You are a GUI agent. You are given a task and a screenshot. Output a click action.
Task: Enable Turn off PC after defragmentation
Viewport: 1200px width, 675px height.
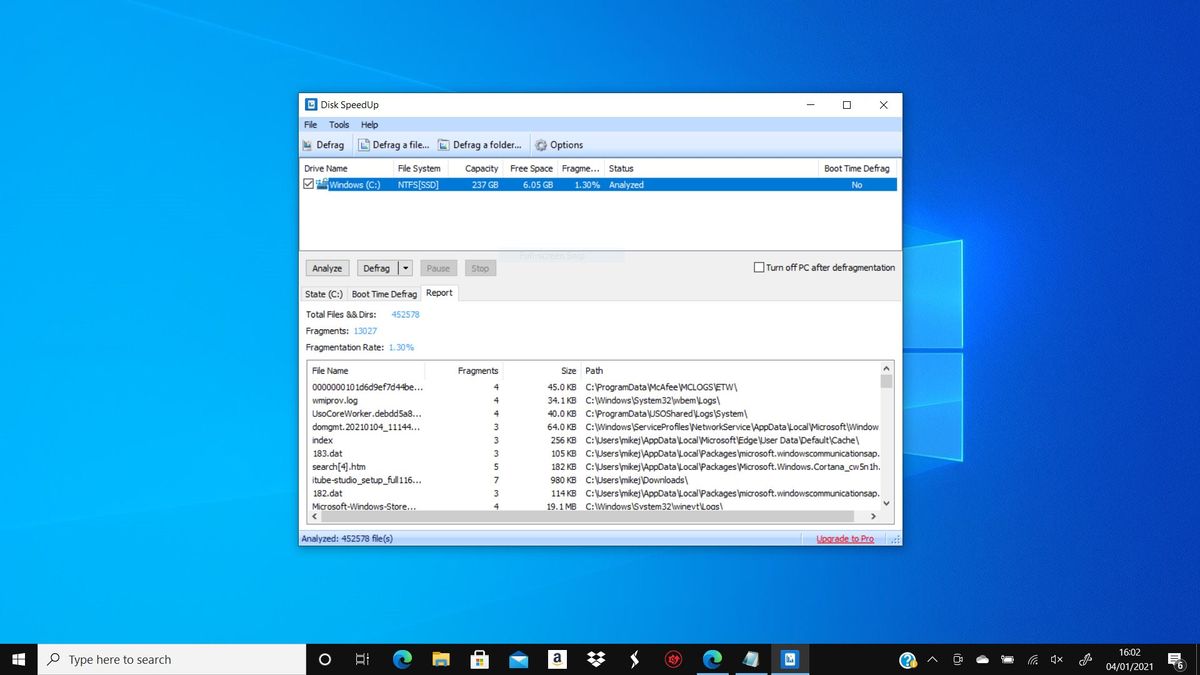pyautogui.click(x=758, y=267)
